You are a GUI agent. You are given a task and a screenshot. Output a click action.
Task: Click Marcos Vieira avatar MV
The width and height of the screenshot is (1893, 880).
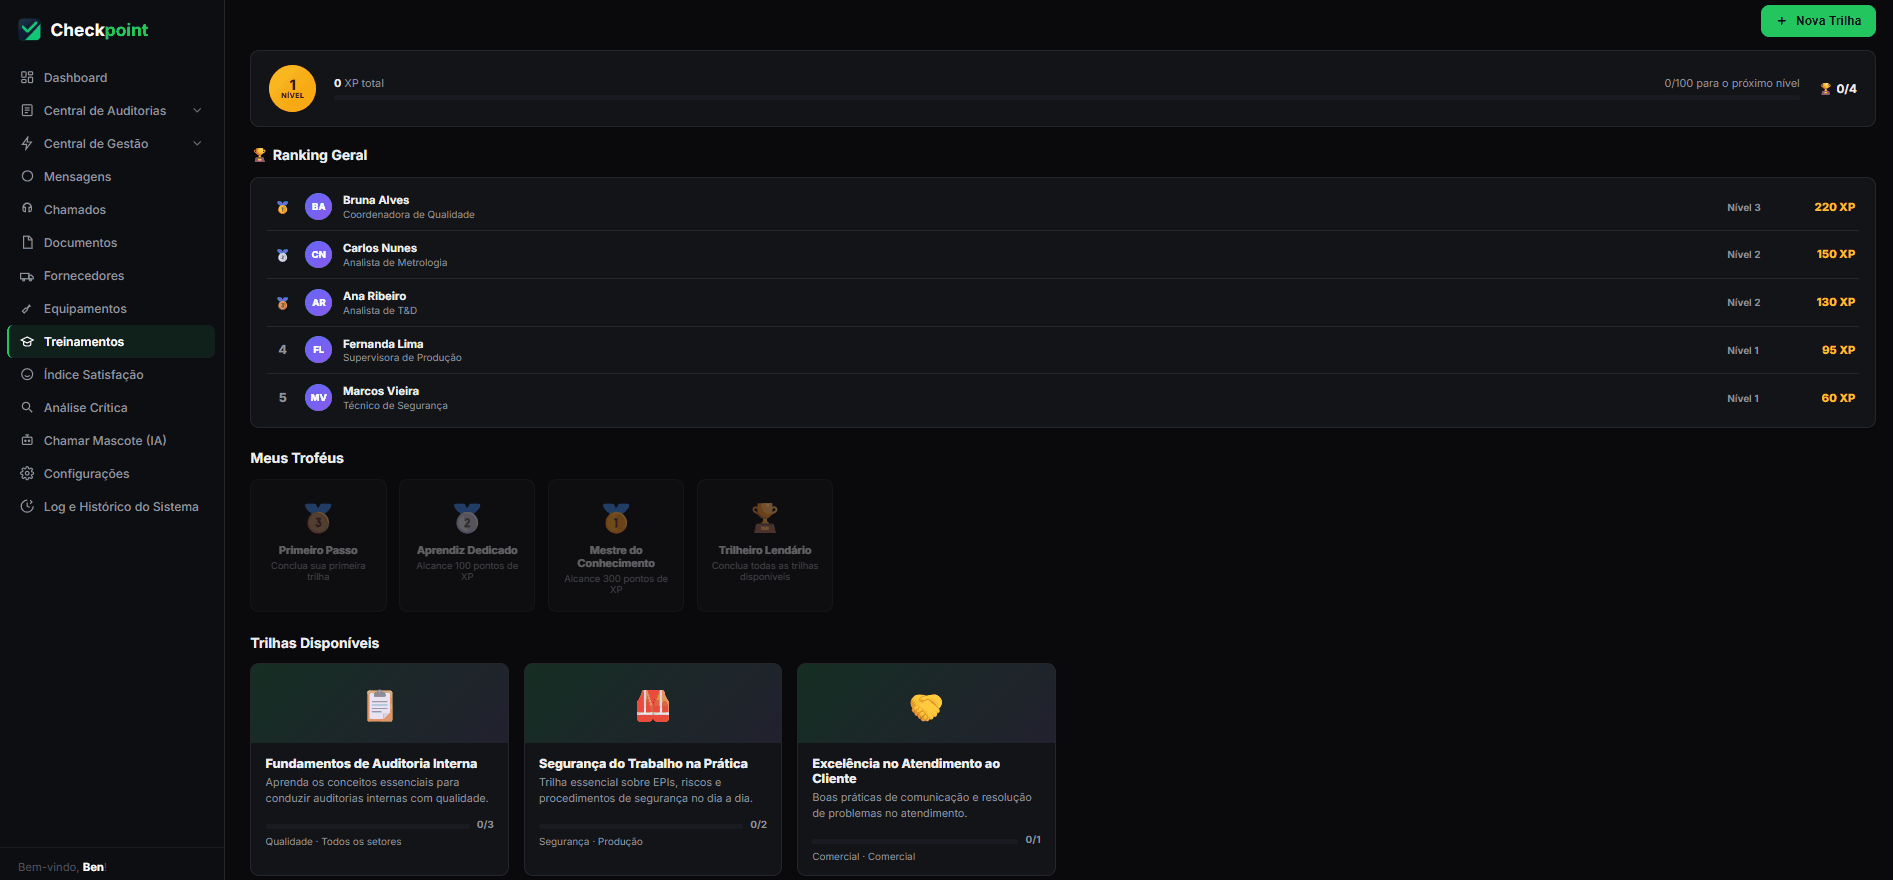(318, 398)
